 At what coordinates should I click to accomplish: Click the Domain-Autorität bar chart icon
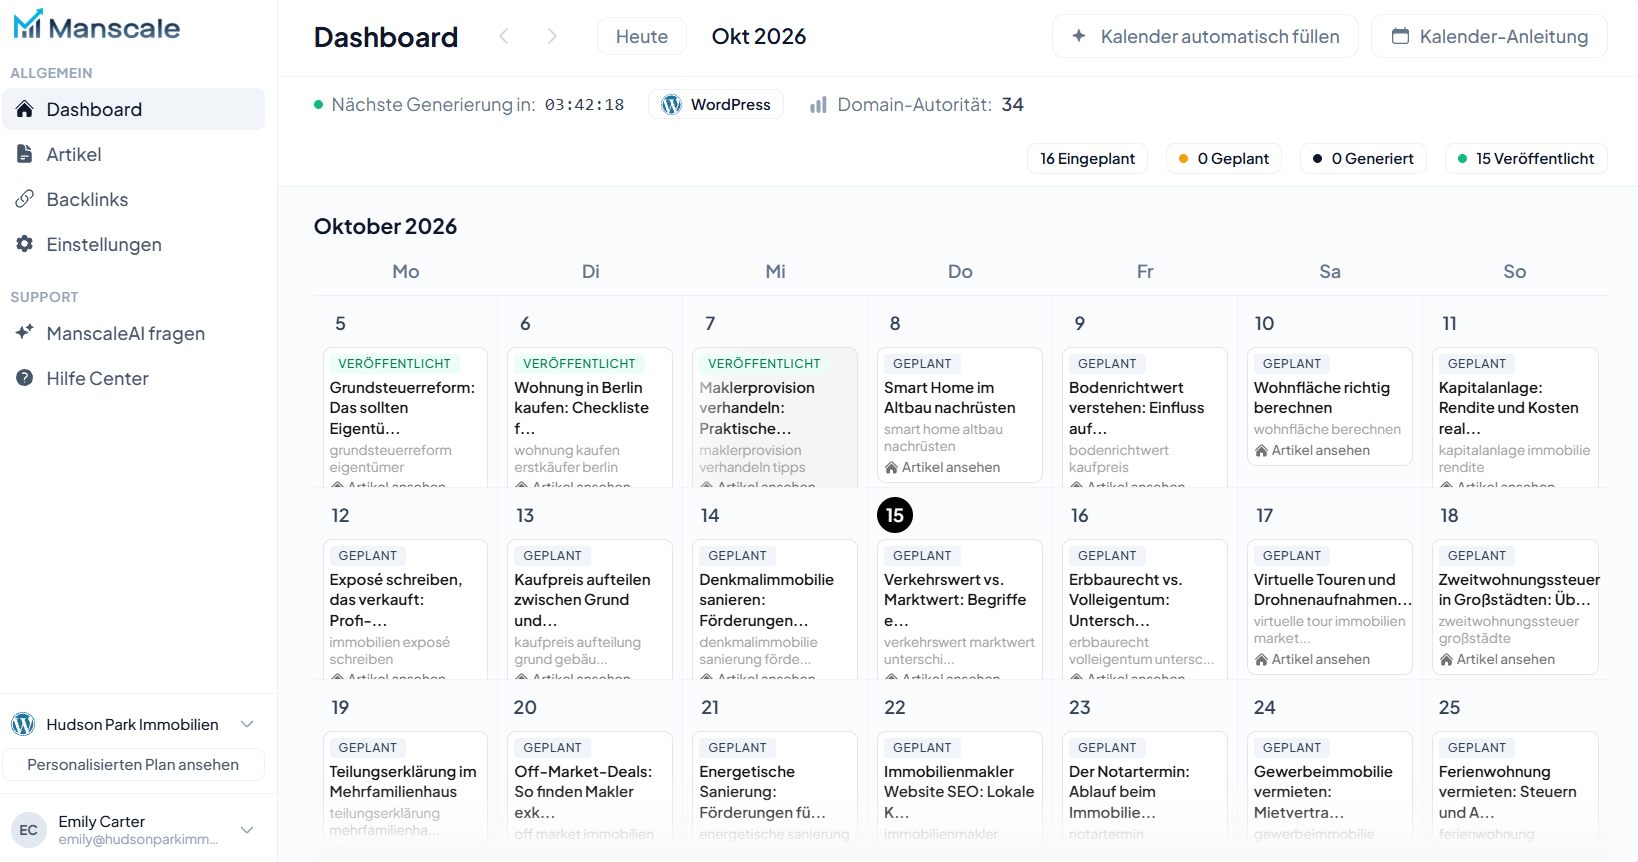click(818, 104)
